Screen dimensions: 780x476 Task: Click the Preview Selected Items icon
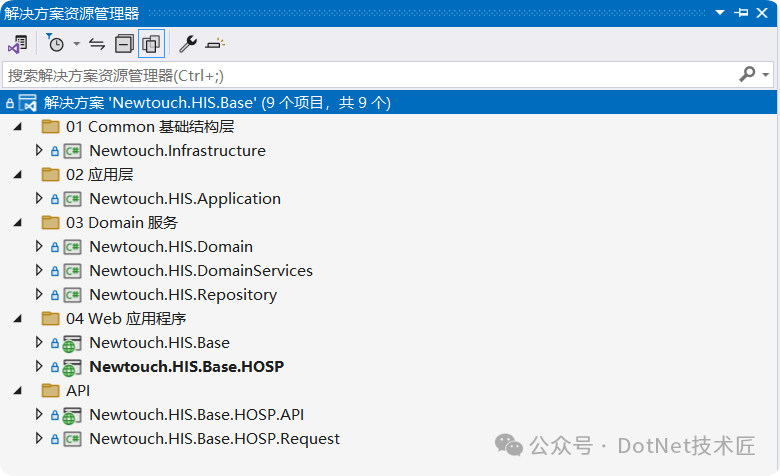[x=215, y=44]
